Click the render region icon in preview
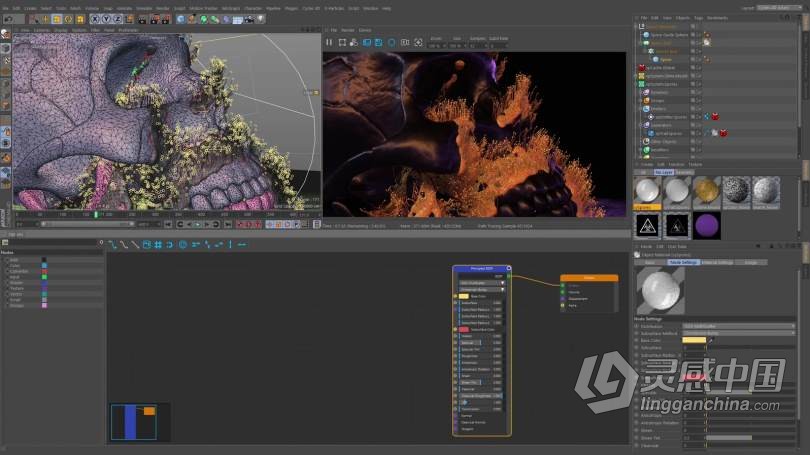 click(x=342, y=42)
